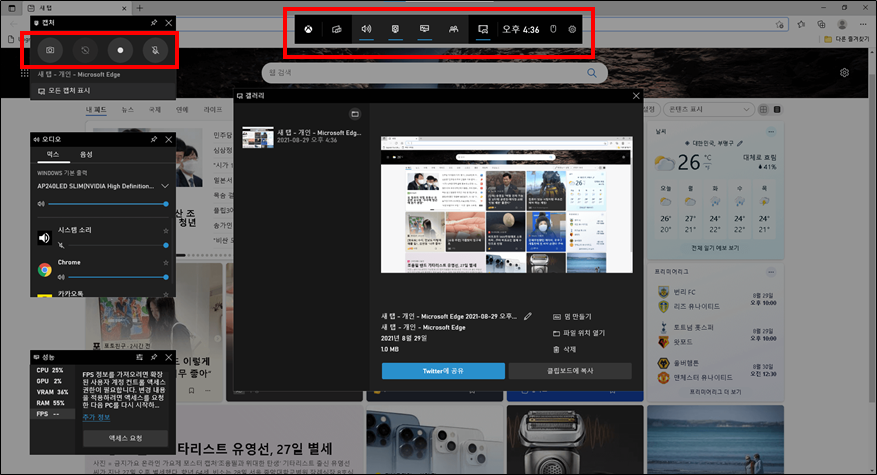Select the 뉴스 feed tab in Edge
Image resolution: width=877 pixels, height=475 pixels.
128,110
